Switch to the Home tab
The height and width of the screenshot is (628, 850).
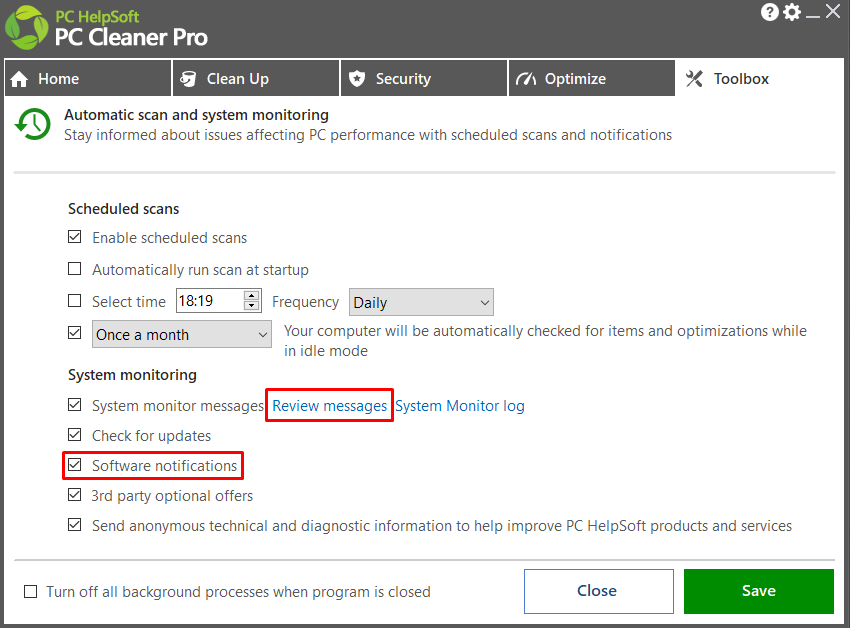[x=88, y=79]
